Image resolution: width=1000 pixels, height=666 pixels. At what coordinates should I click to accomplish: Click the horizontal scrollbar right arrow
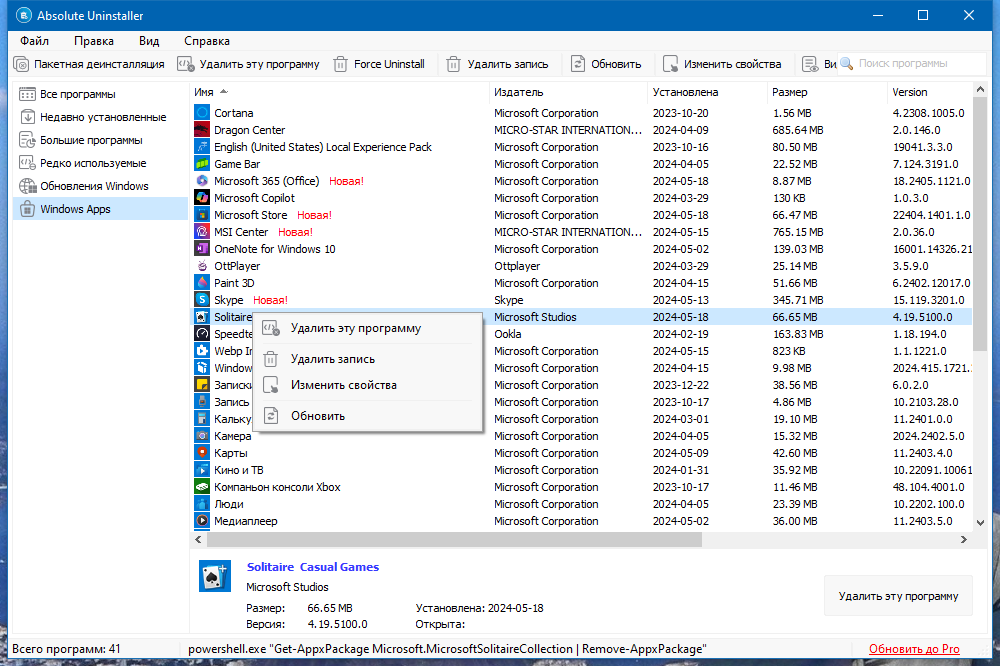[x=964, y=540]
